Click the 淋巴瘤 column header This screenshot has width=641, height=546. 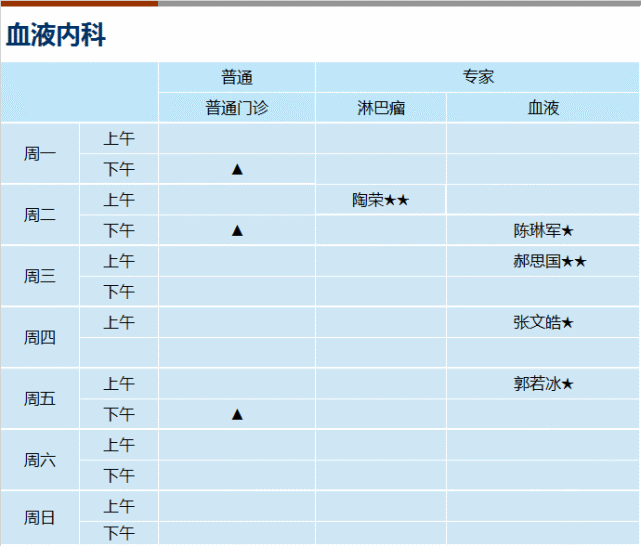coord(381,107)
